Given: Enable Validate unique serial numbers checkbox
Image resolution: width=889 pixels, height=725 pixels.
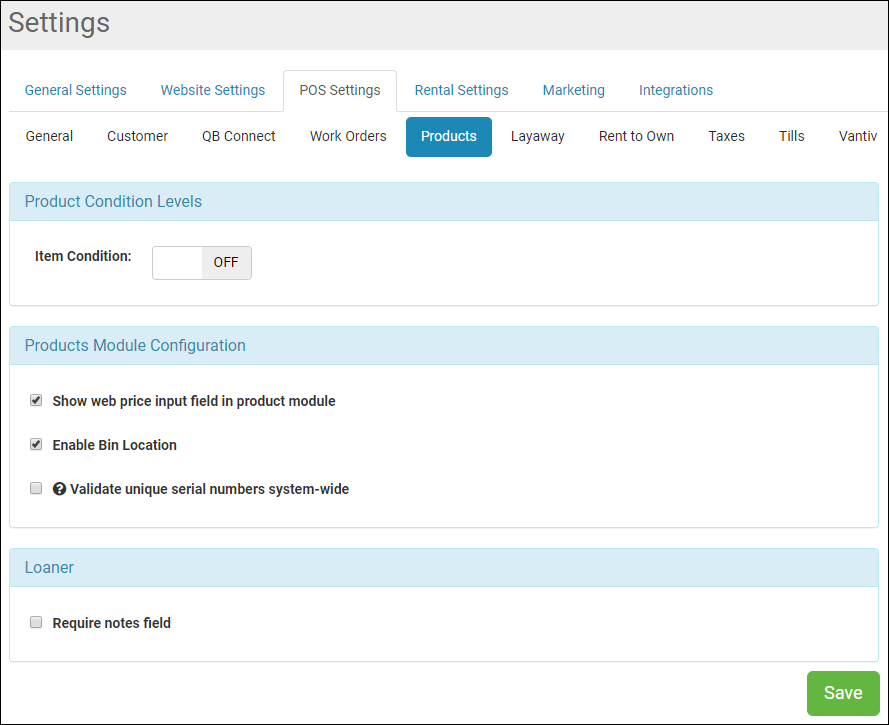Looking at the screenshot, I should coord(36,489).
